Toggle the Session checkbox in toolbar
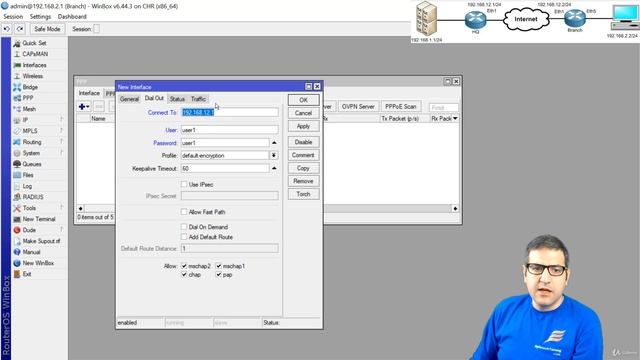Screen dimensions: 640x360 (x=96, y=29)
